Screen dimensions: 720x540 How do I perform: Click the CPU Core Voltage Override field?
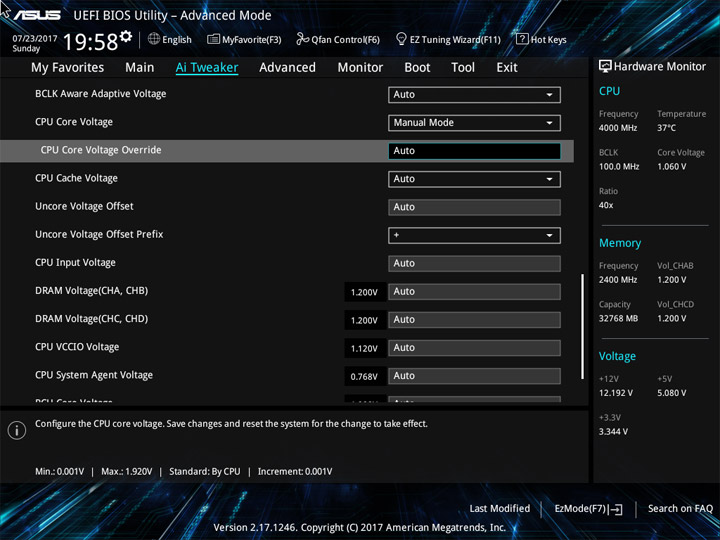point(474,151)
